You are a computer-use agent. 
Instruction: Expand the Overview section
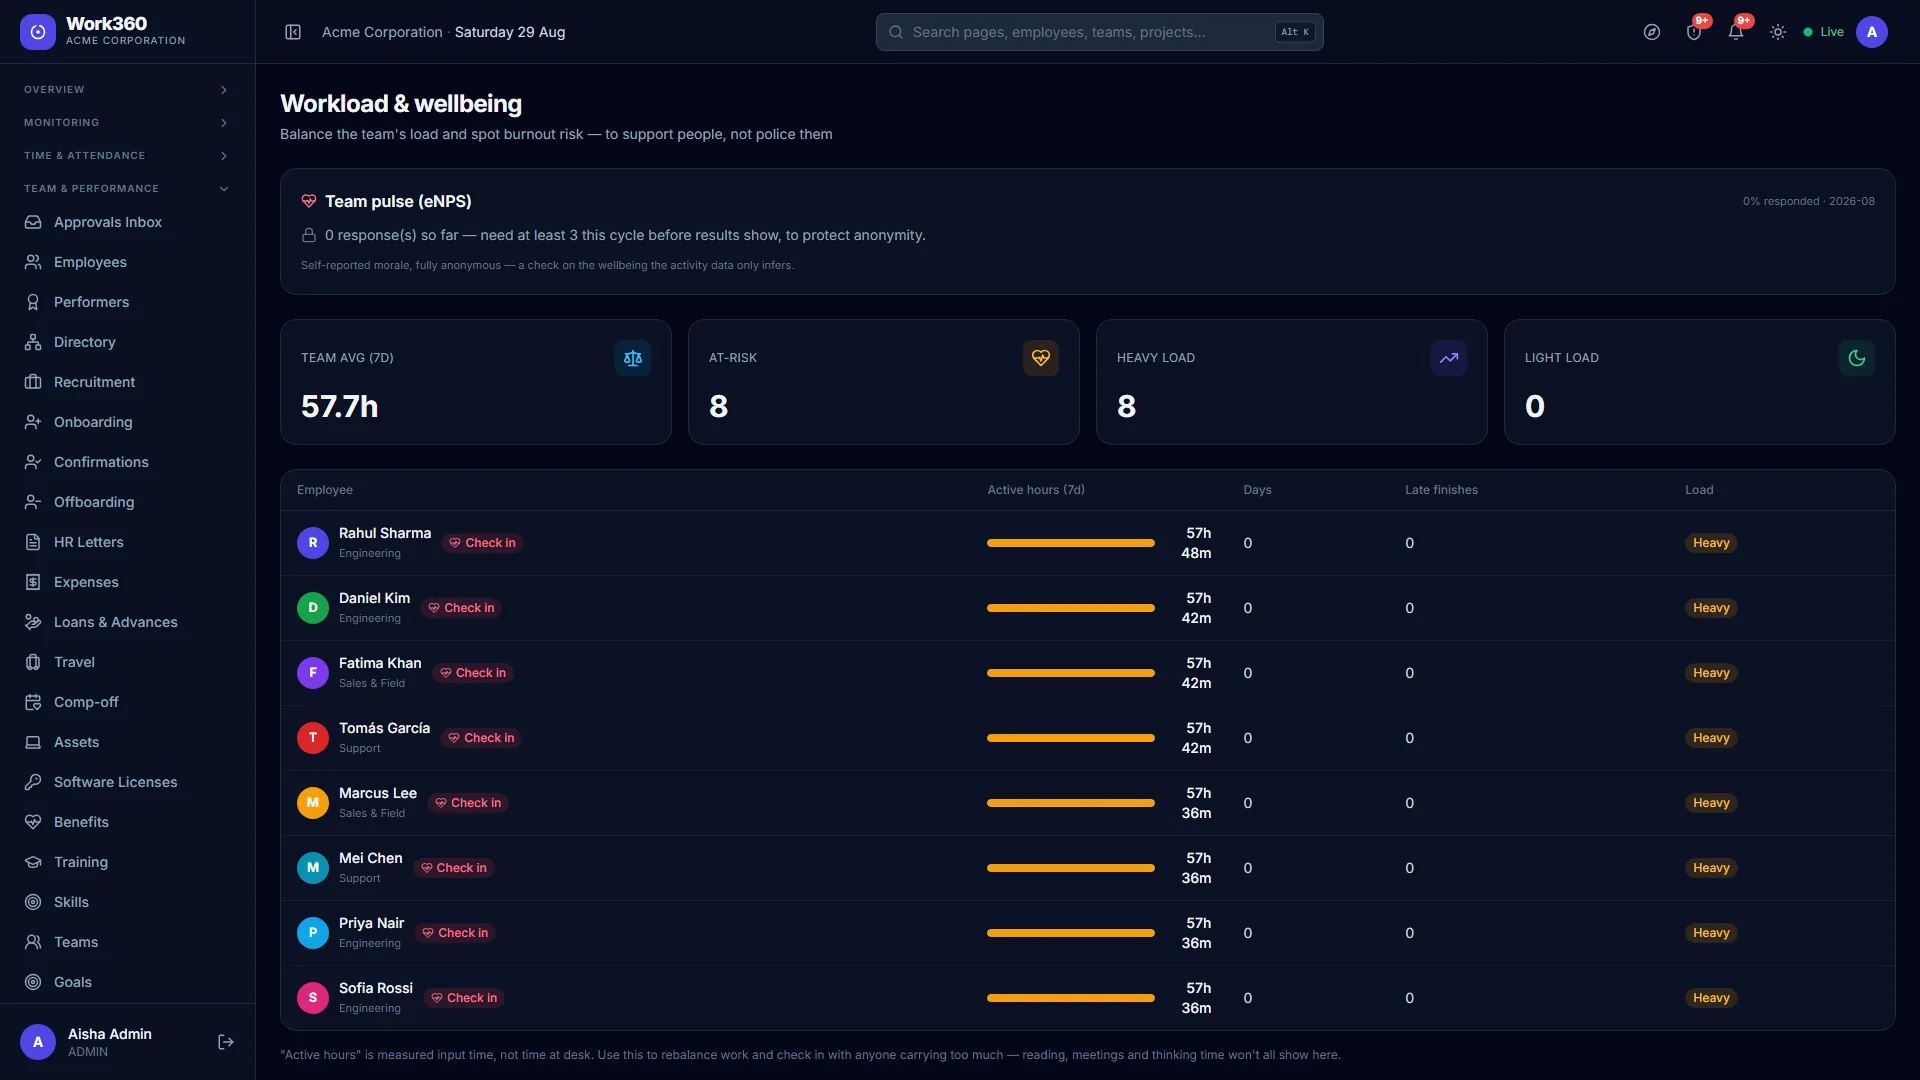(x=127, y=90)
